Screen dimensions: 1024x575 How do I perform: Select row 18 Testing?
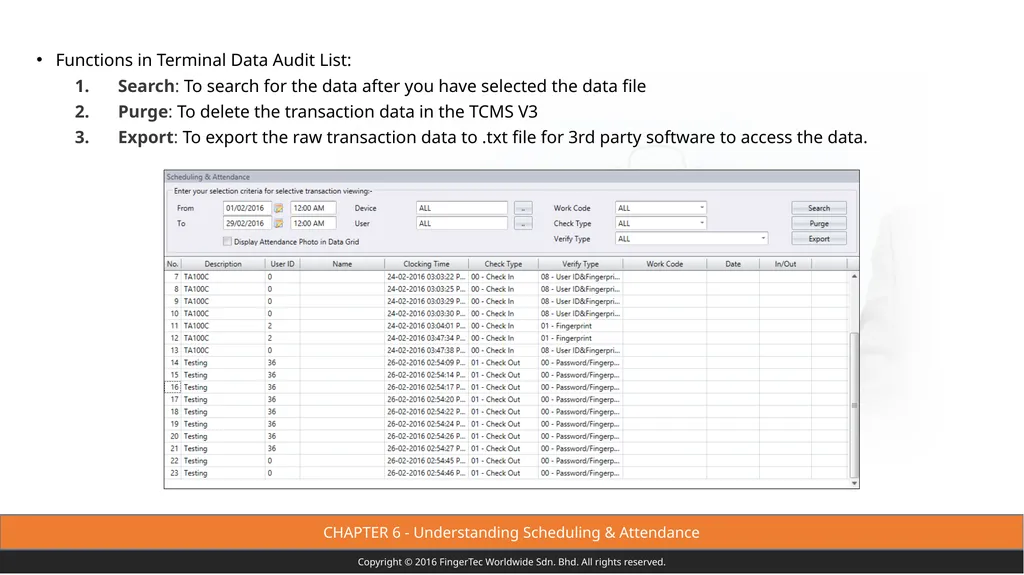point(506,412)
